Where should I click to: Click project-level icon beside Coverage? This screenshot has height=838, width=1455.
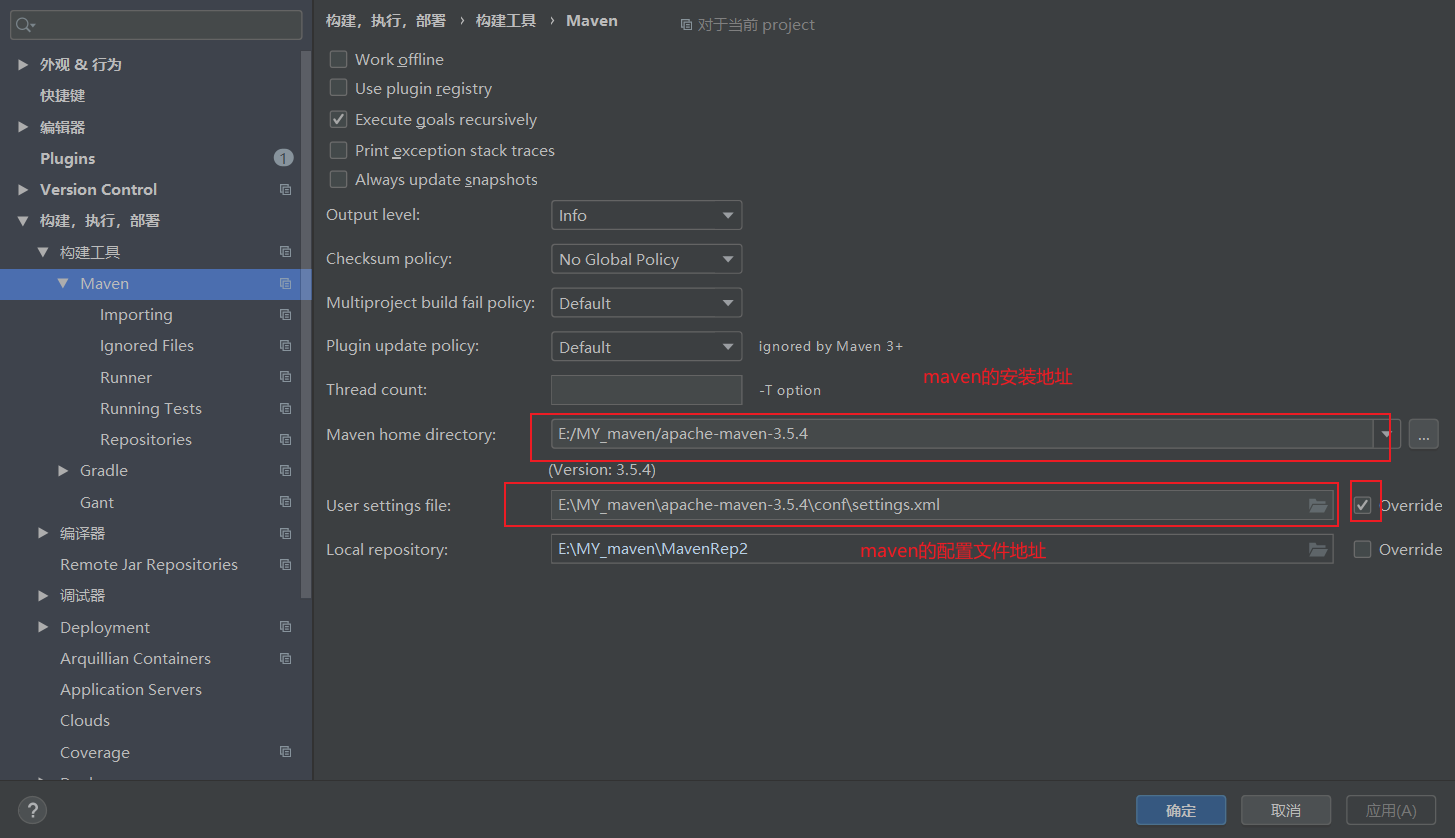(285, 752)
